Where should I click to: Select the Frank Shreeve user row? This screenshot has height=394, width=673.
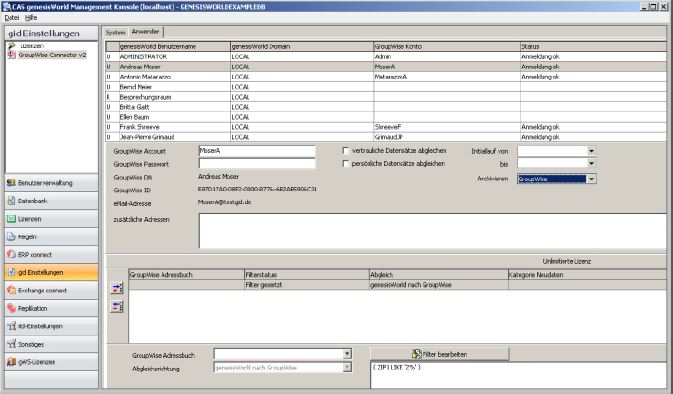386,127
